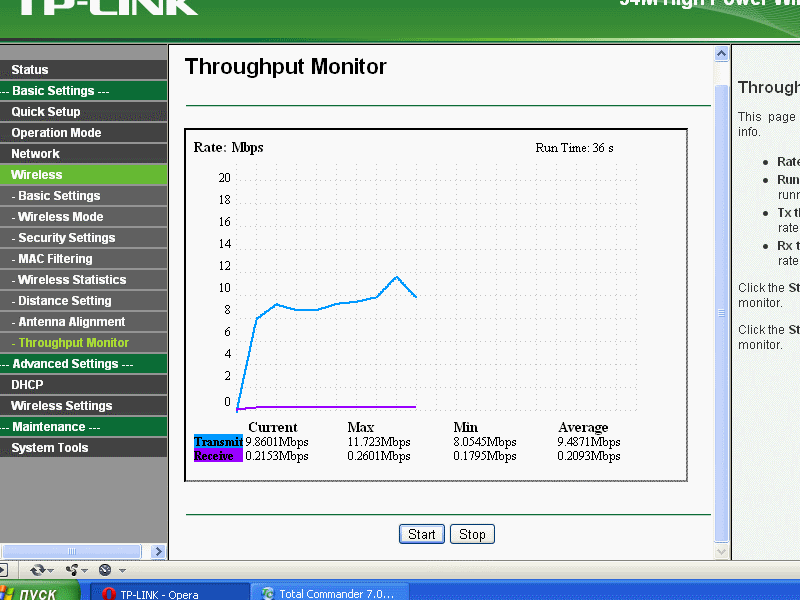Click the Current column header
Screen dimensions: 800x600
(273, 427)
